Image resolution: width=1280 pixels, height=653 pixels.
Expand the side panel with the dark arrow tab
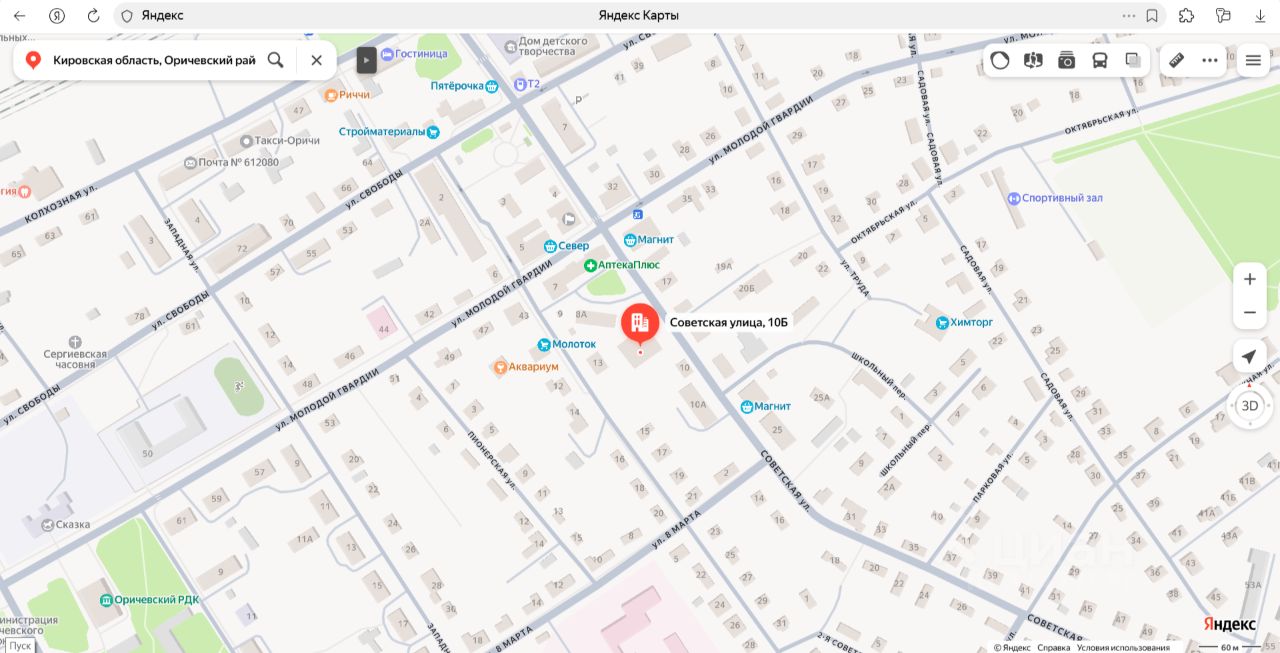click(x=366, y=60)
